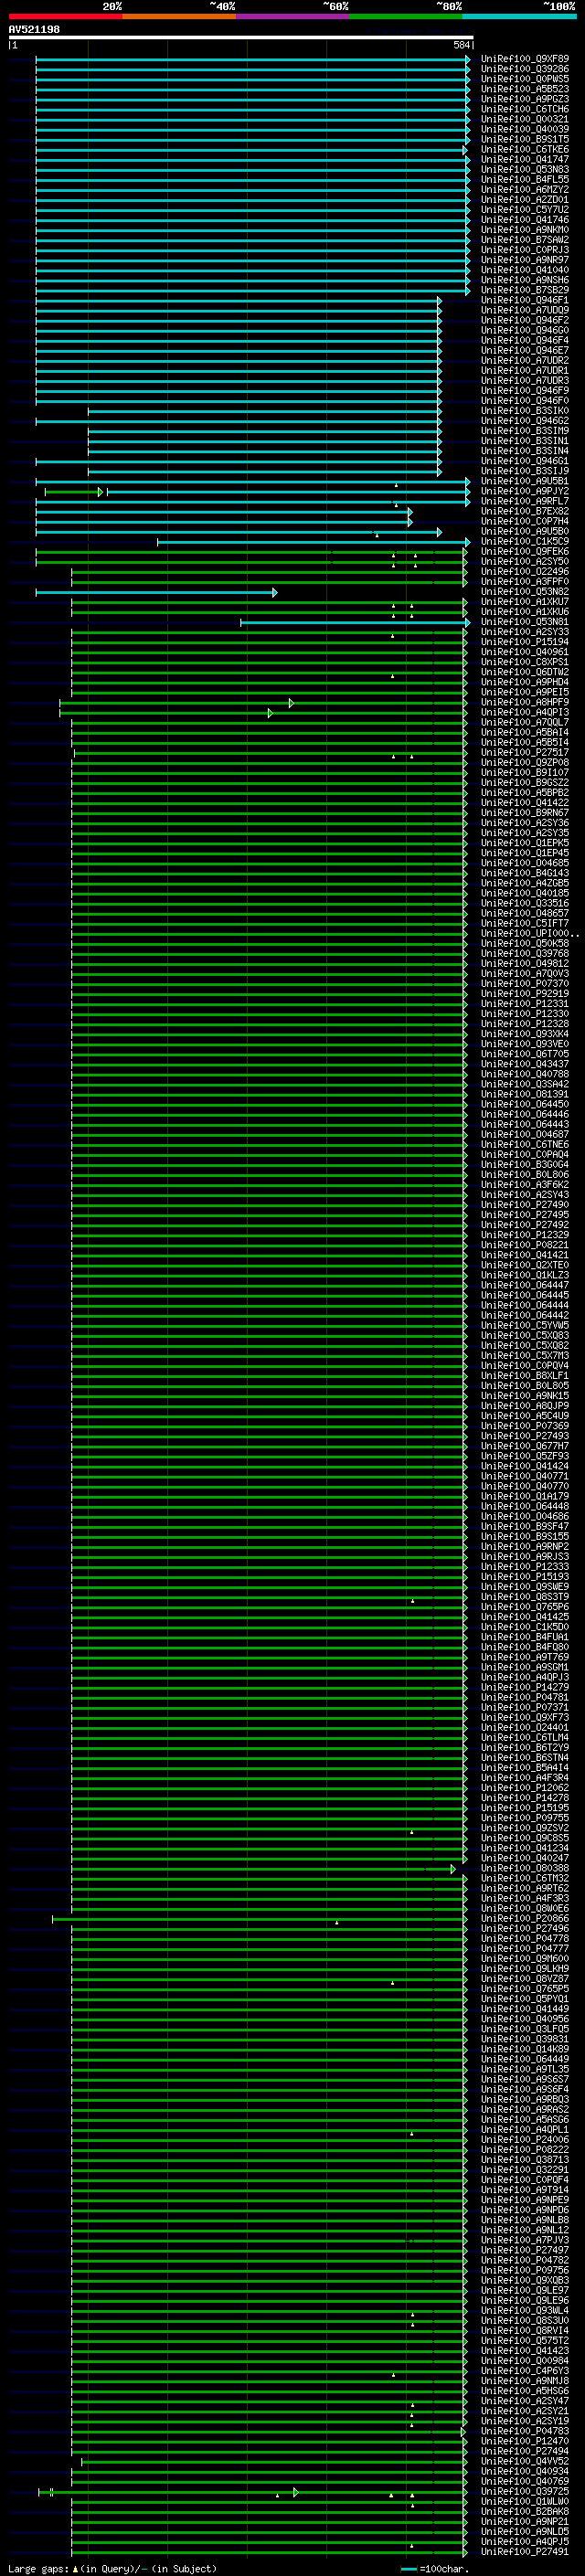This screenshot has height=2576, width=585.
Task: Select hit label UniRef100_Q6T705
Action: (524, 1054)
